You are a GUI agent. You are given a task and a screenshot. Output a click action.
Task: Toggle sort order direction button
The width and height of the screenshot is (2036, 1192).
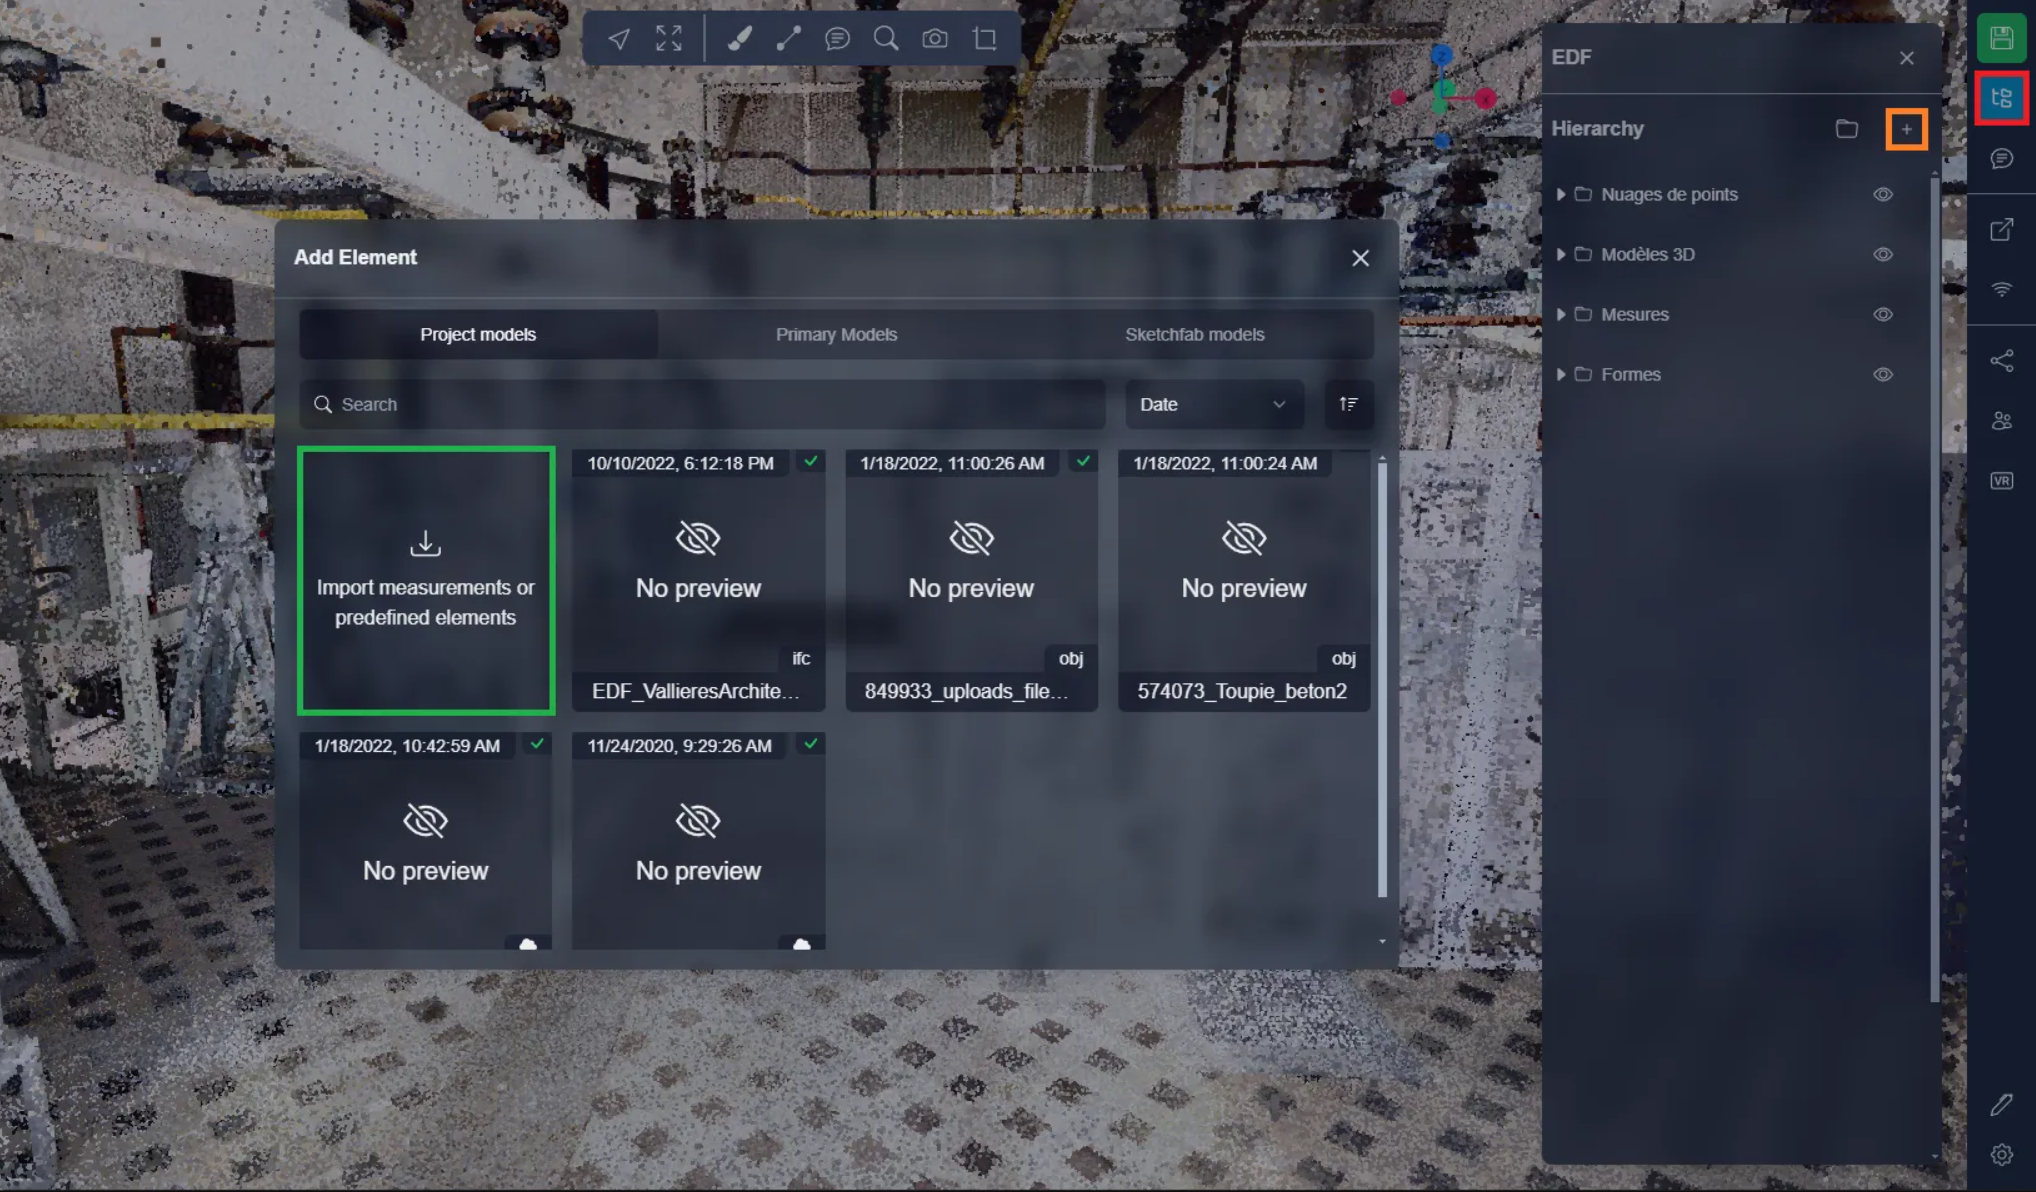[1348, 405]
